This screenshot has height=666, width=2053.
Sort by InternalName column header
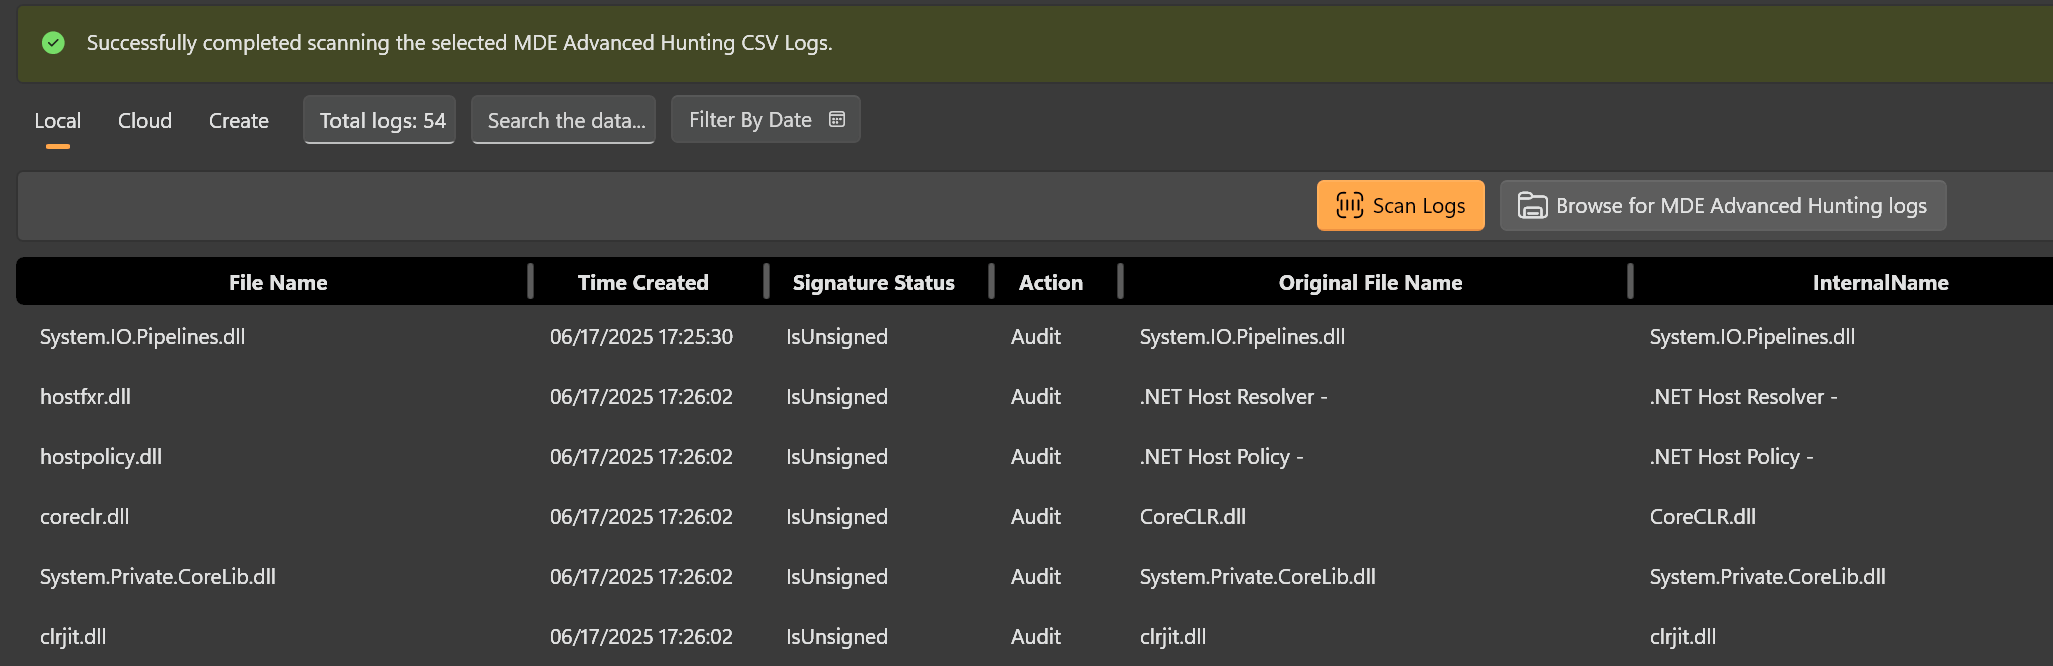(1880, 283)
